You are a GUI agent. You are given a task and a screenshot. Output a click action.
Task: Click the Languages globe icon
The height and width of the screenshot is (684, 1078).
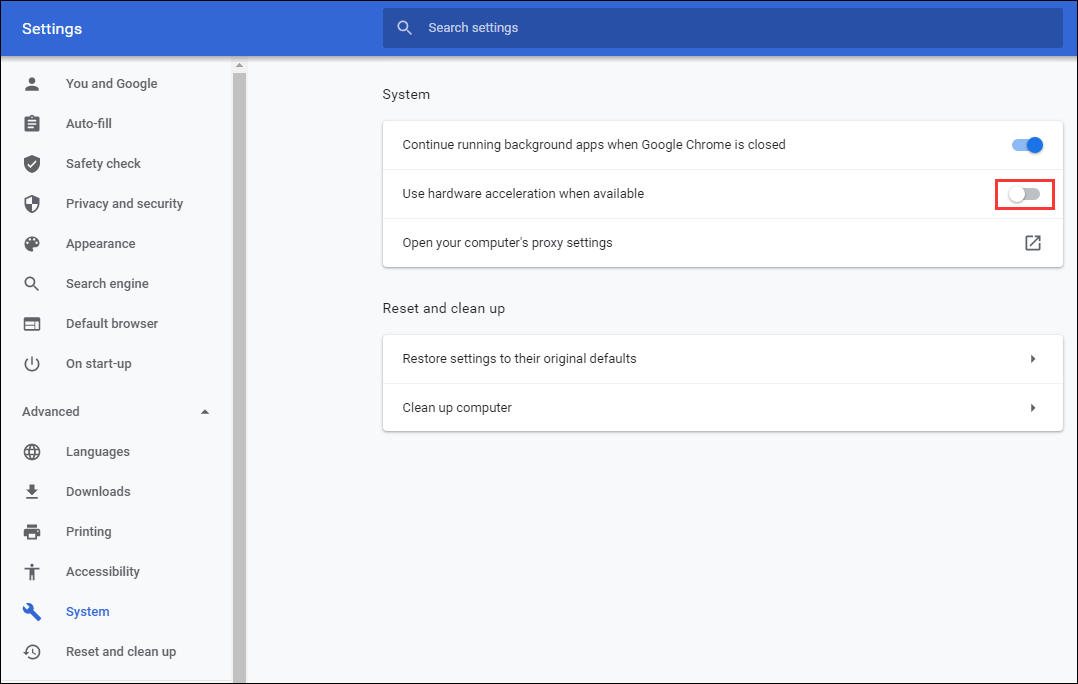tap(32, 452)
